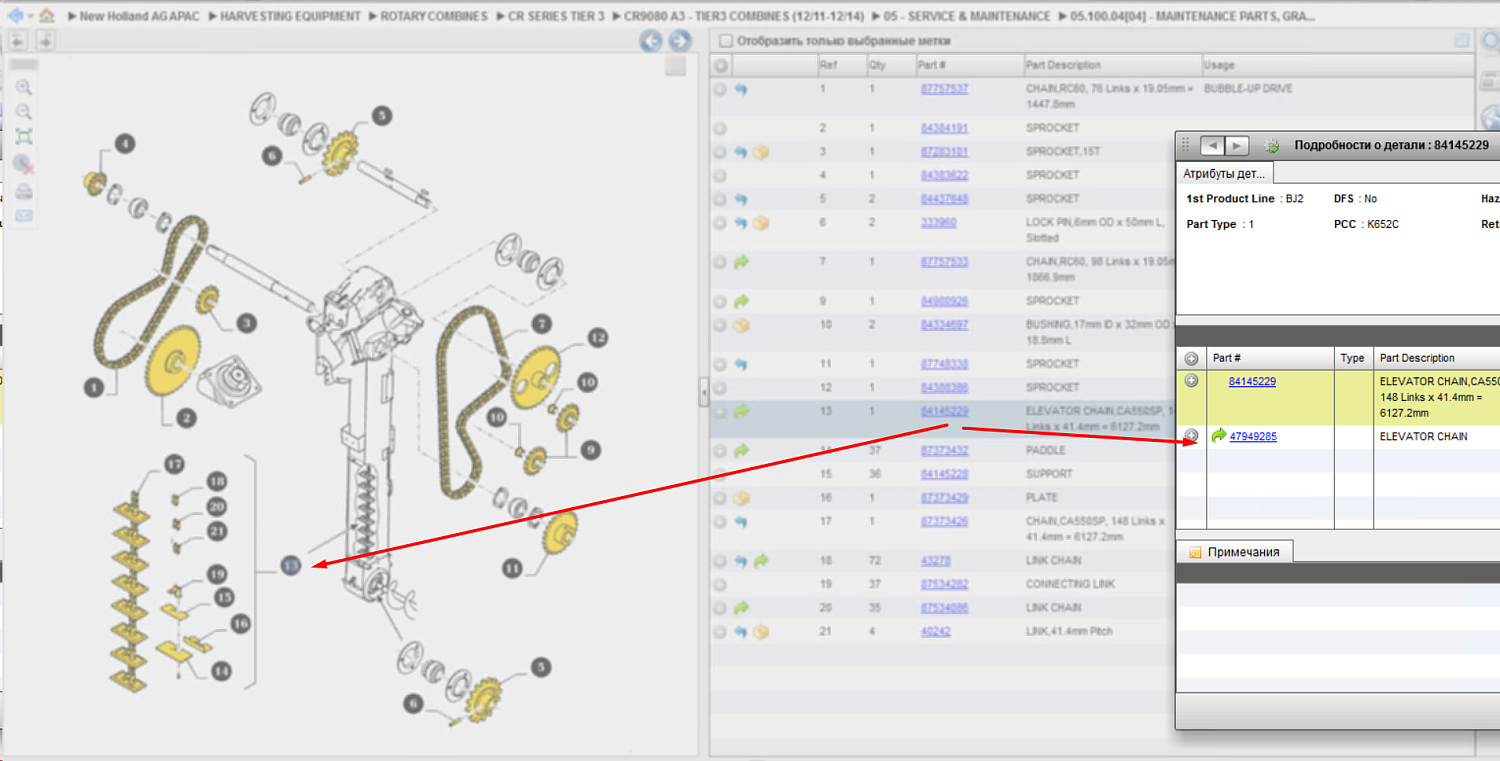Click the previous button in details popup
Viewport: 1500px width, 761px height.
(x=1212, y=146)
